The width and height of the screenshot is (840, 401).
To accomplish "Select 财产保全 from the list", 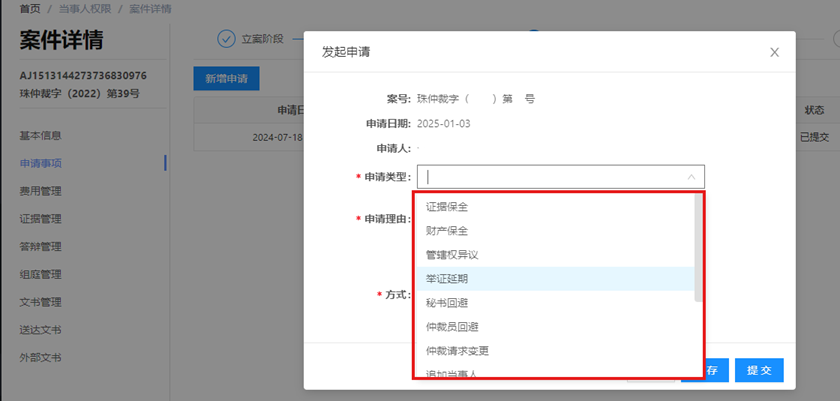I will click(556, 231).
